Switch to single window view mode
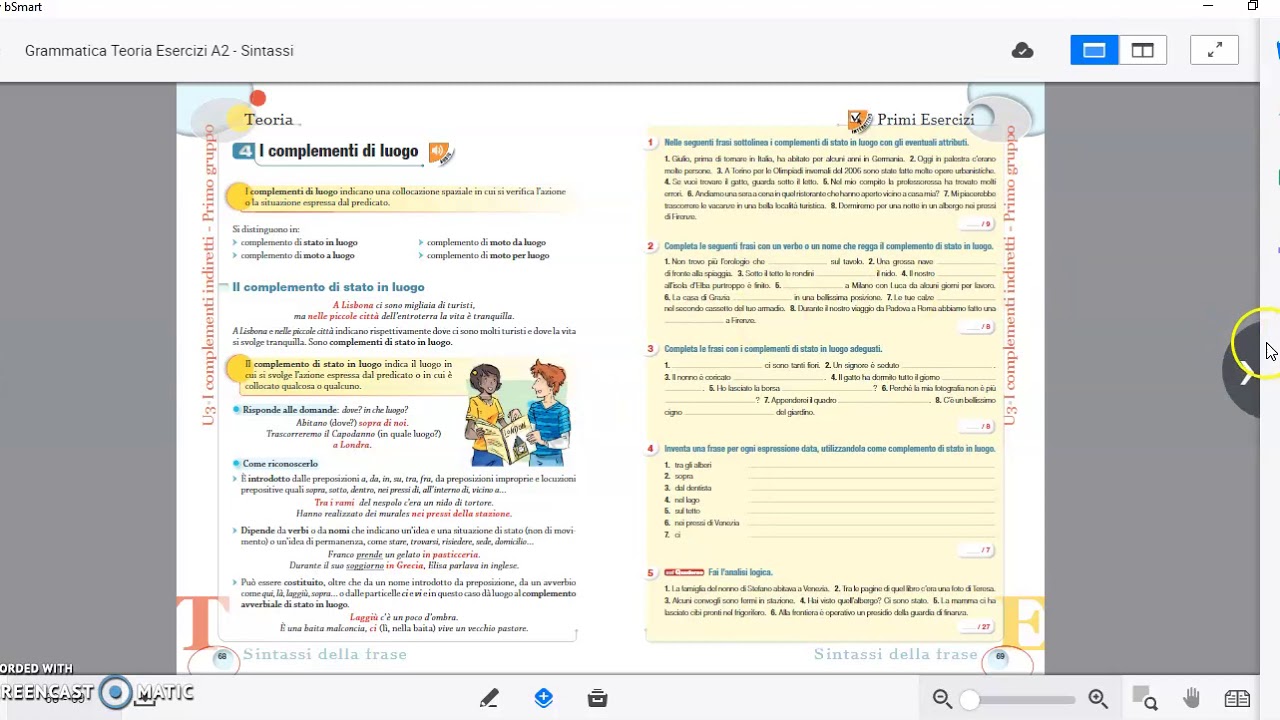This screenshot has width=1280, height=720. (1094, 50)
